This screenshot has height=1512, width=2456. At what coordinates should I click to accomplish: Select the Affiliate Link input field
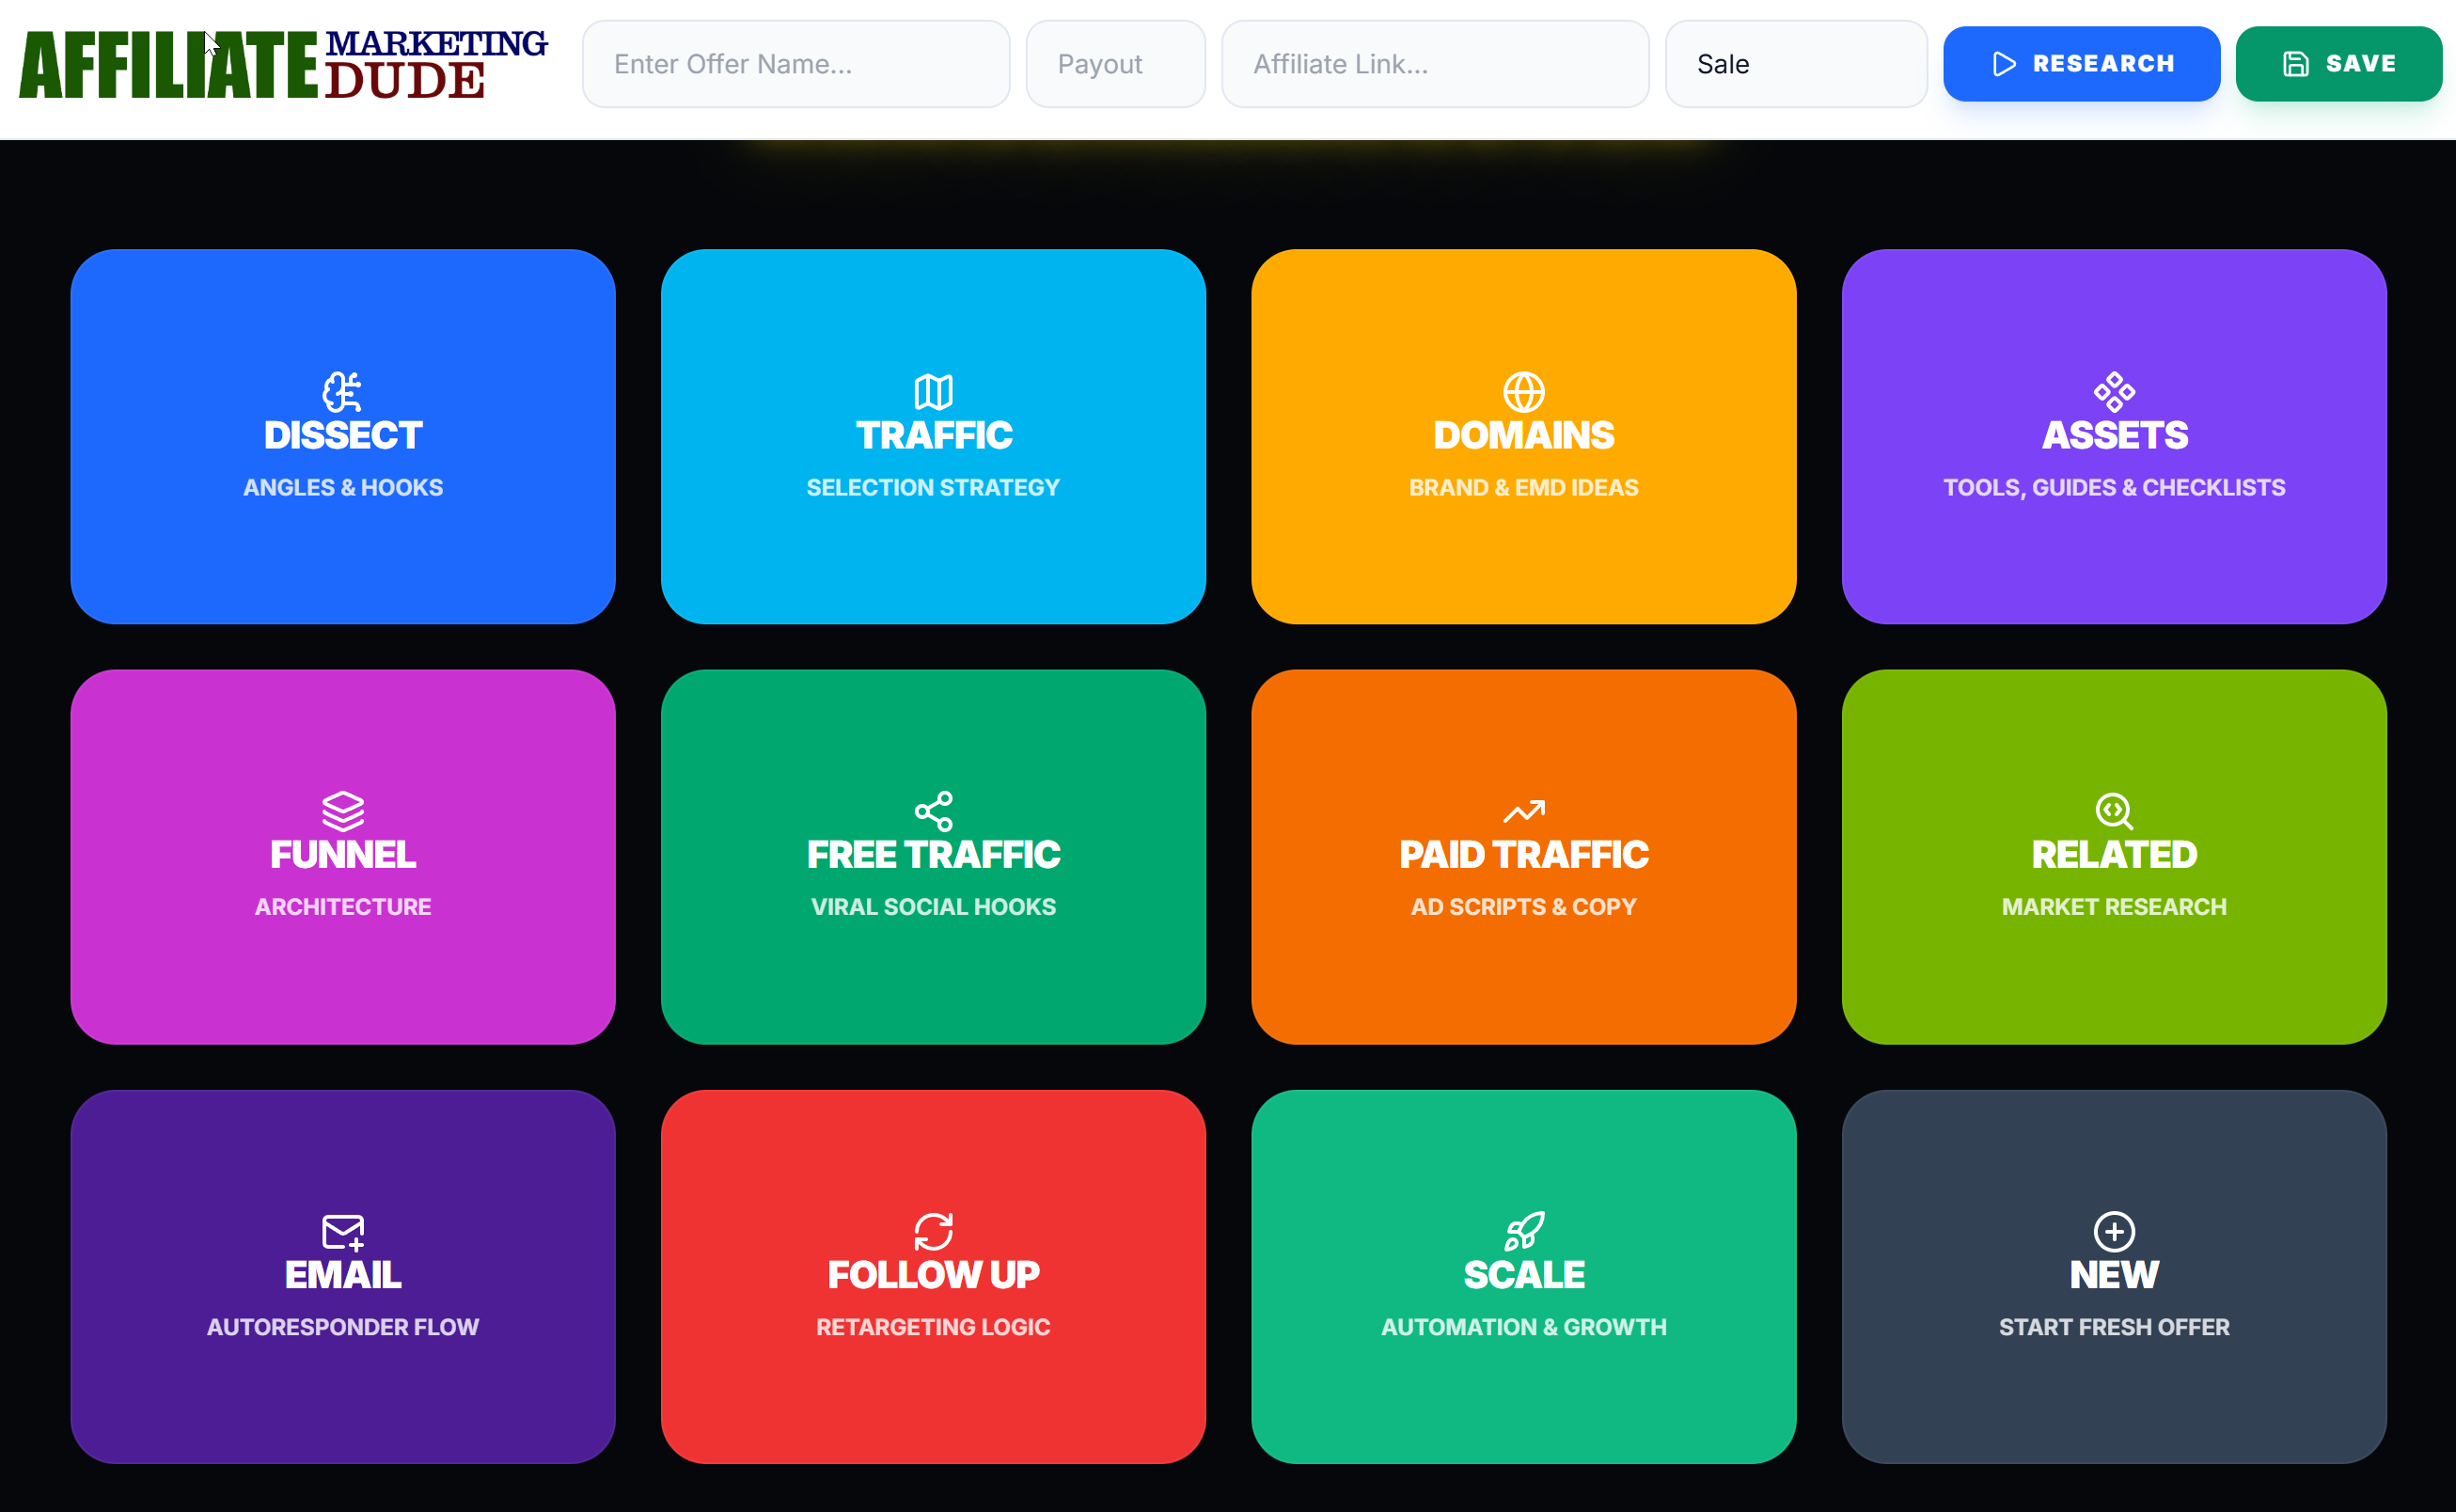point(1434,64)
